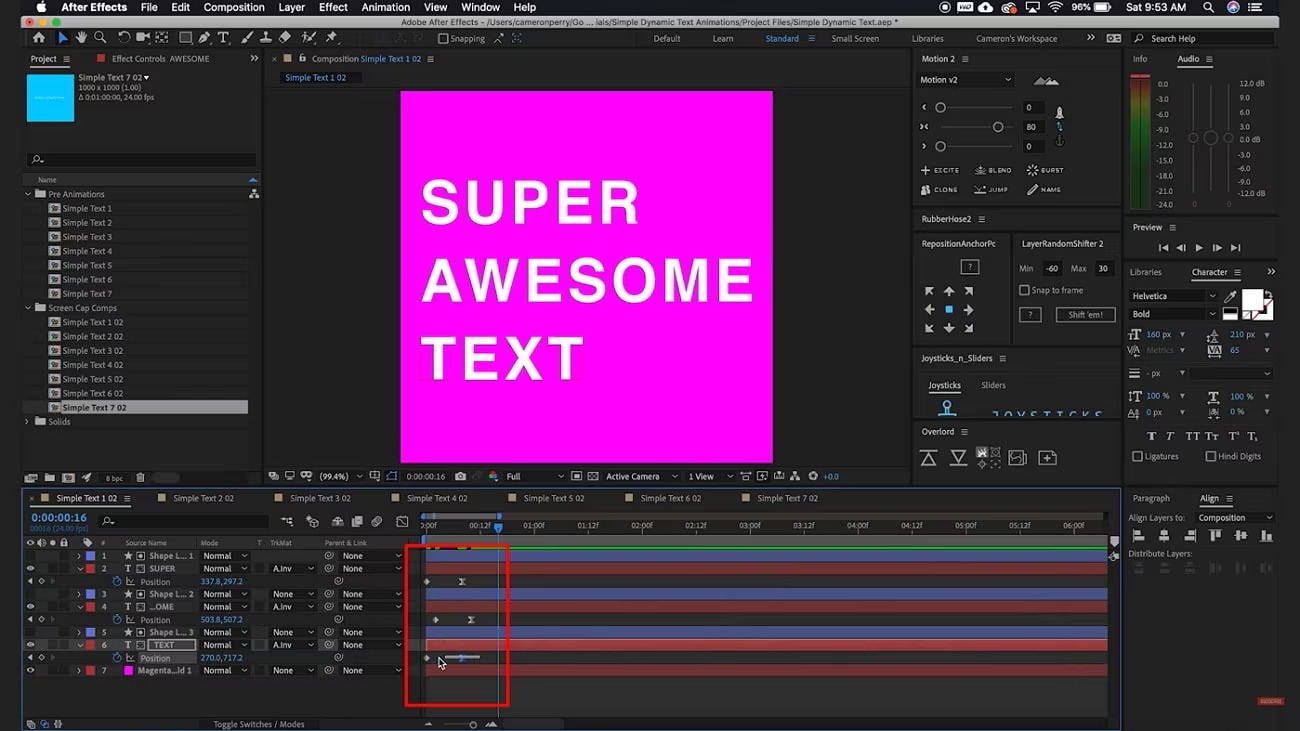
Task: Open the resolution Full dropdown below viewer
Action: [535, 476]
